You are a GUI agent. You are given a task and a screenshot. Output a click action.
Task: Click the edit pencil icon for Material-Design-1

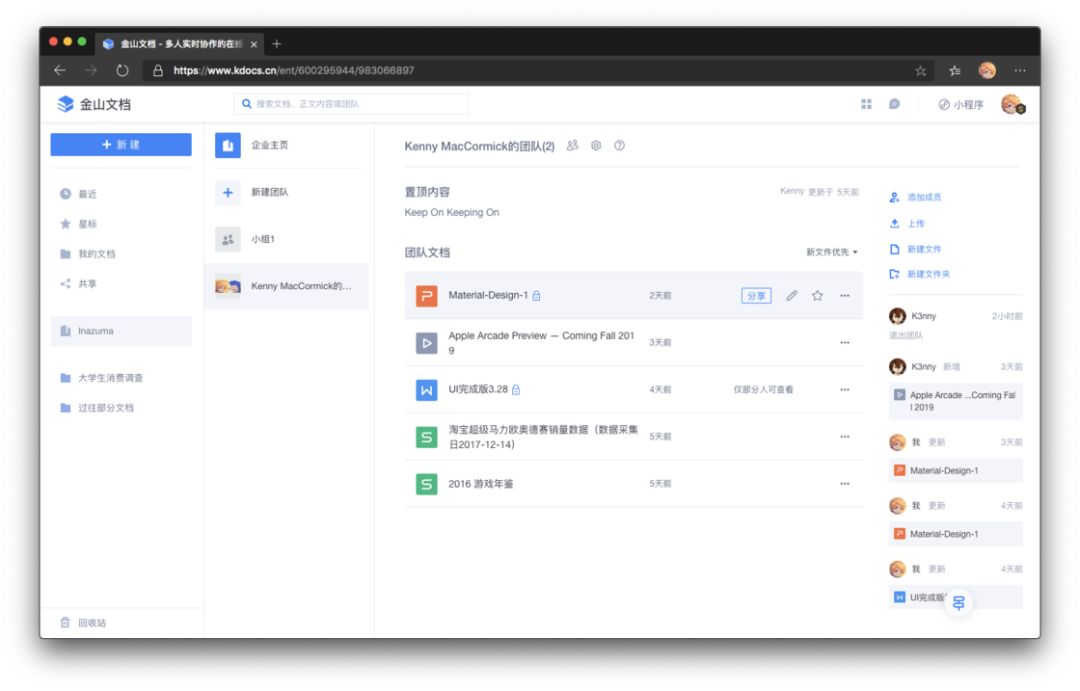point(791,296)
